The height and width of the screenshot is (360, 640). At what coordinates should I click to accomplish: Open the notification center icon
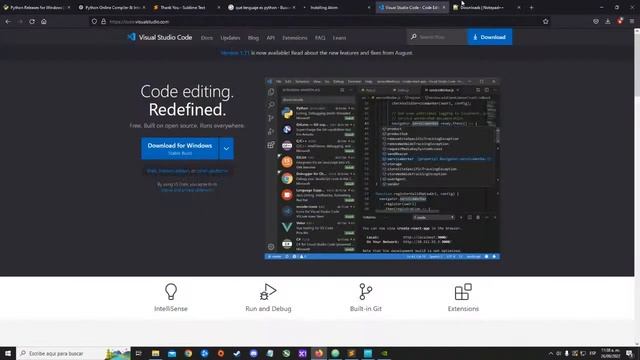click(629, 353)
